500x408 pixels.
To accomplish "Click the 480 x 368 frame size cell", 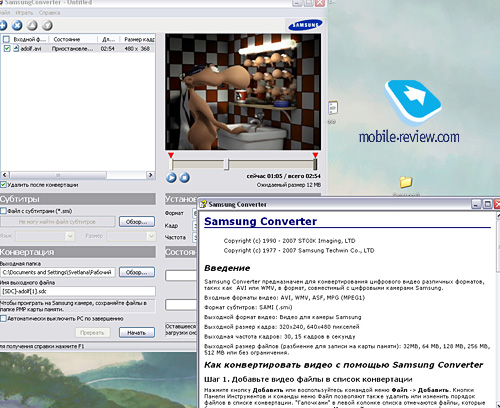I will click(137, 49).
